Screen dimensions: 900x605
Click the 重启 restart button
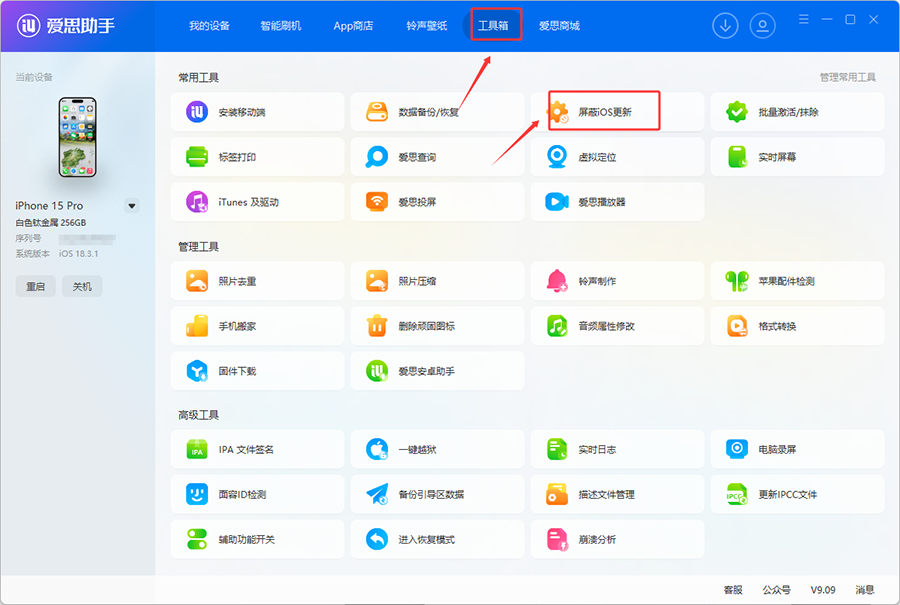[35, 286]
